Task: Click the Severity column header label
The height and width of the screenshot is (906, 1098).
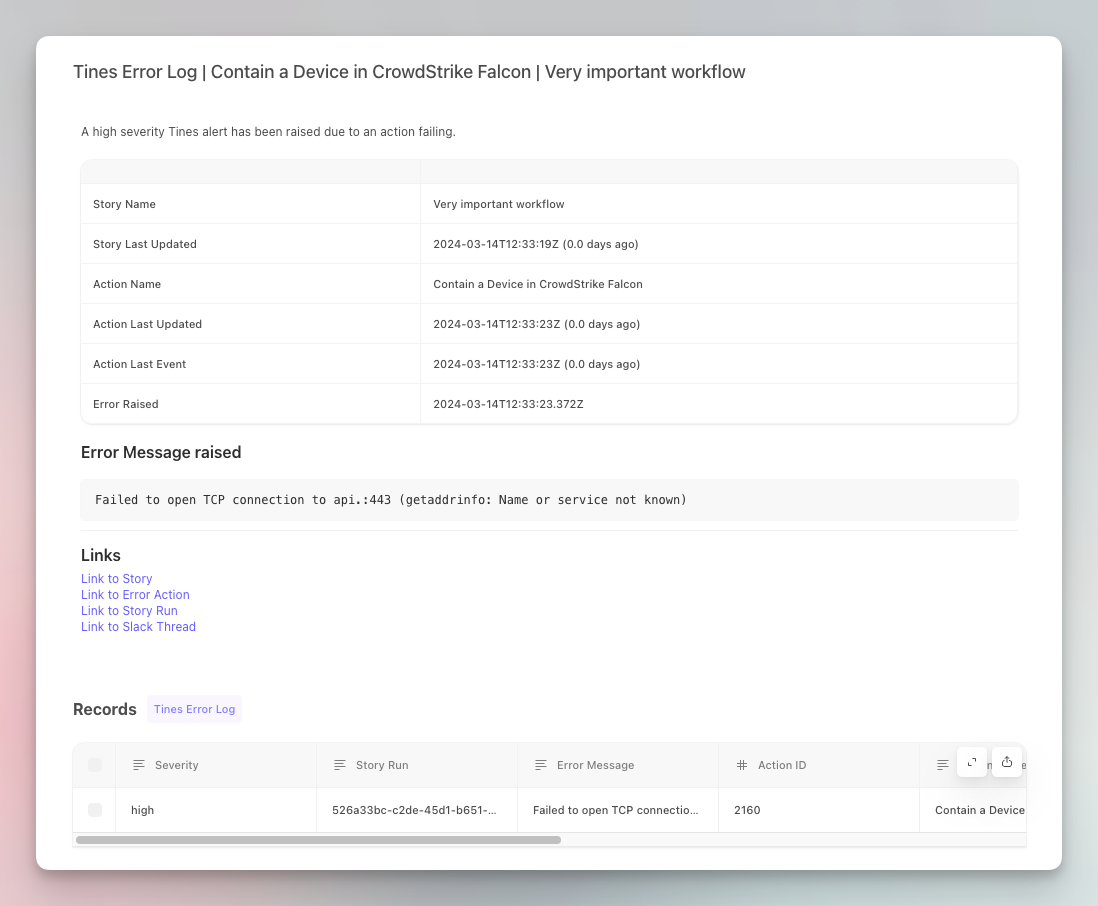Action: pos(176,765)
